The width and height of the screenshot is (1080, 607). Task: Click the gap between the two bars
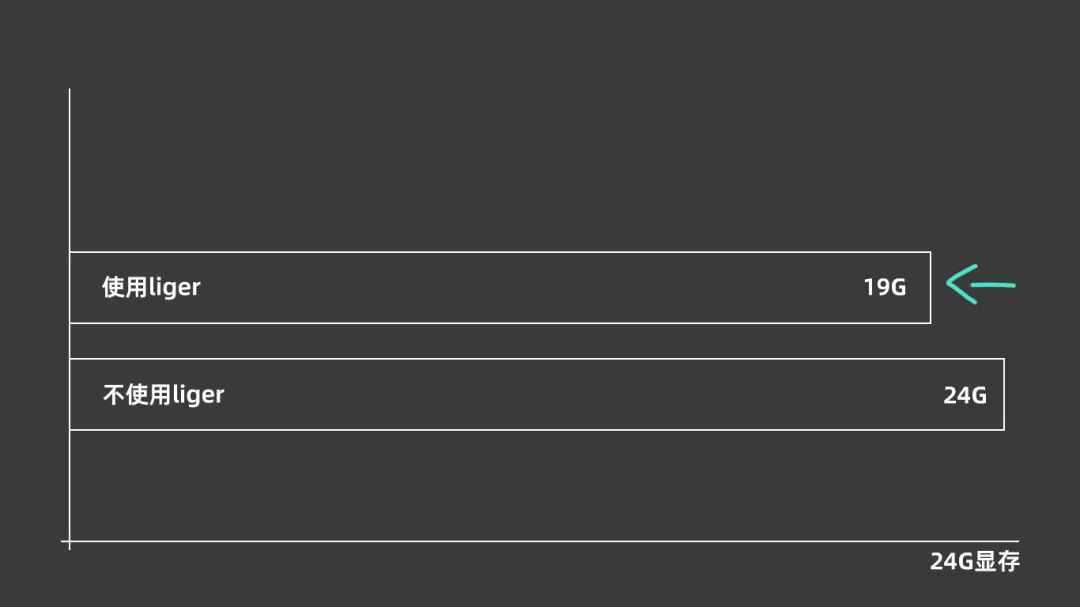(500, 341)
